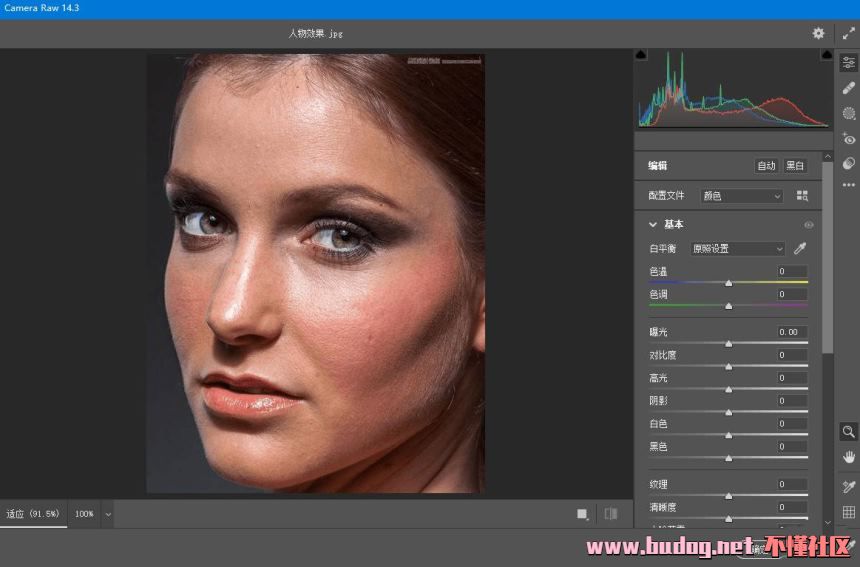Select the Zoom magnifier tool

coord(848,432)
